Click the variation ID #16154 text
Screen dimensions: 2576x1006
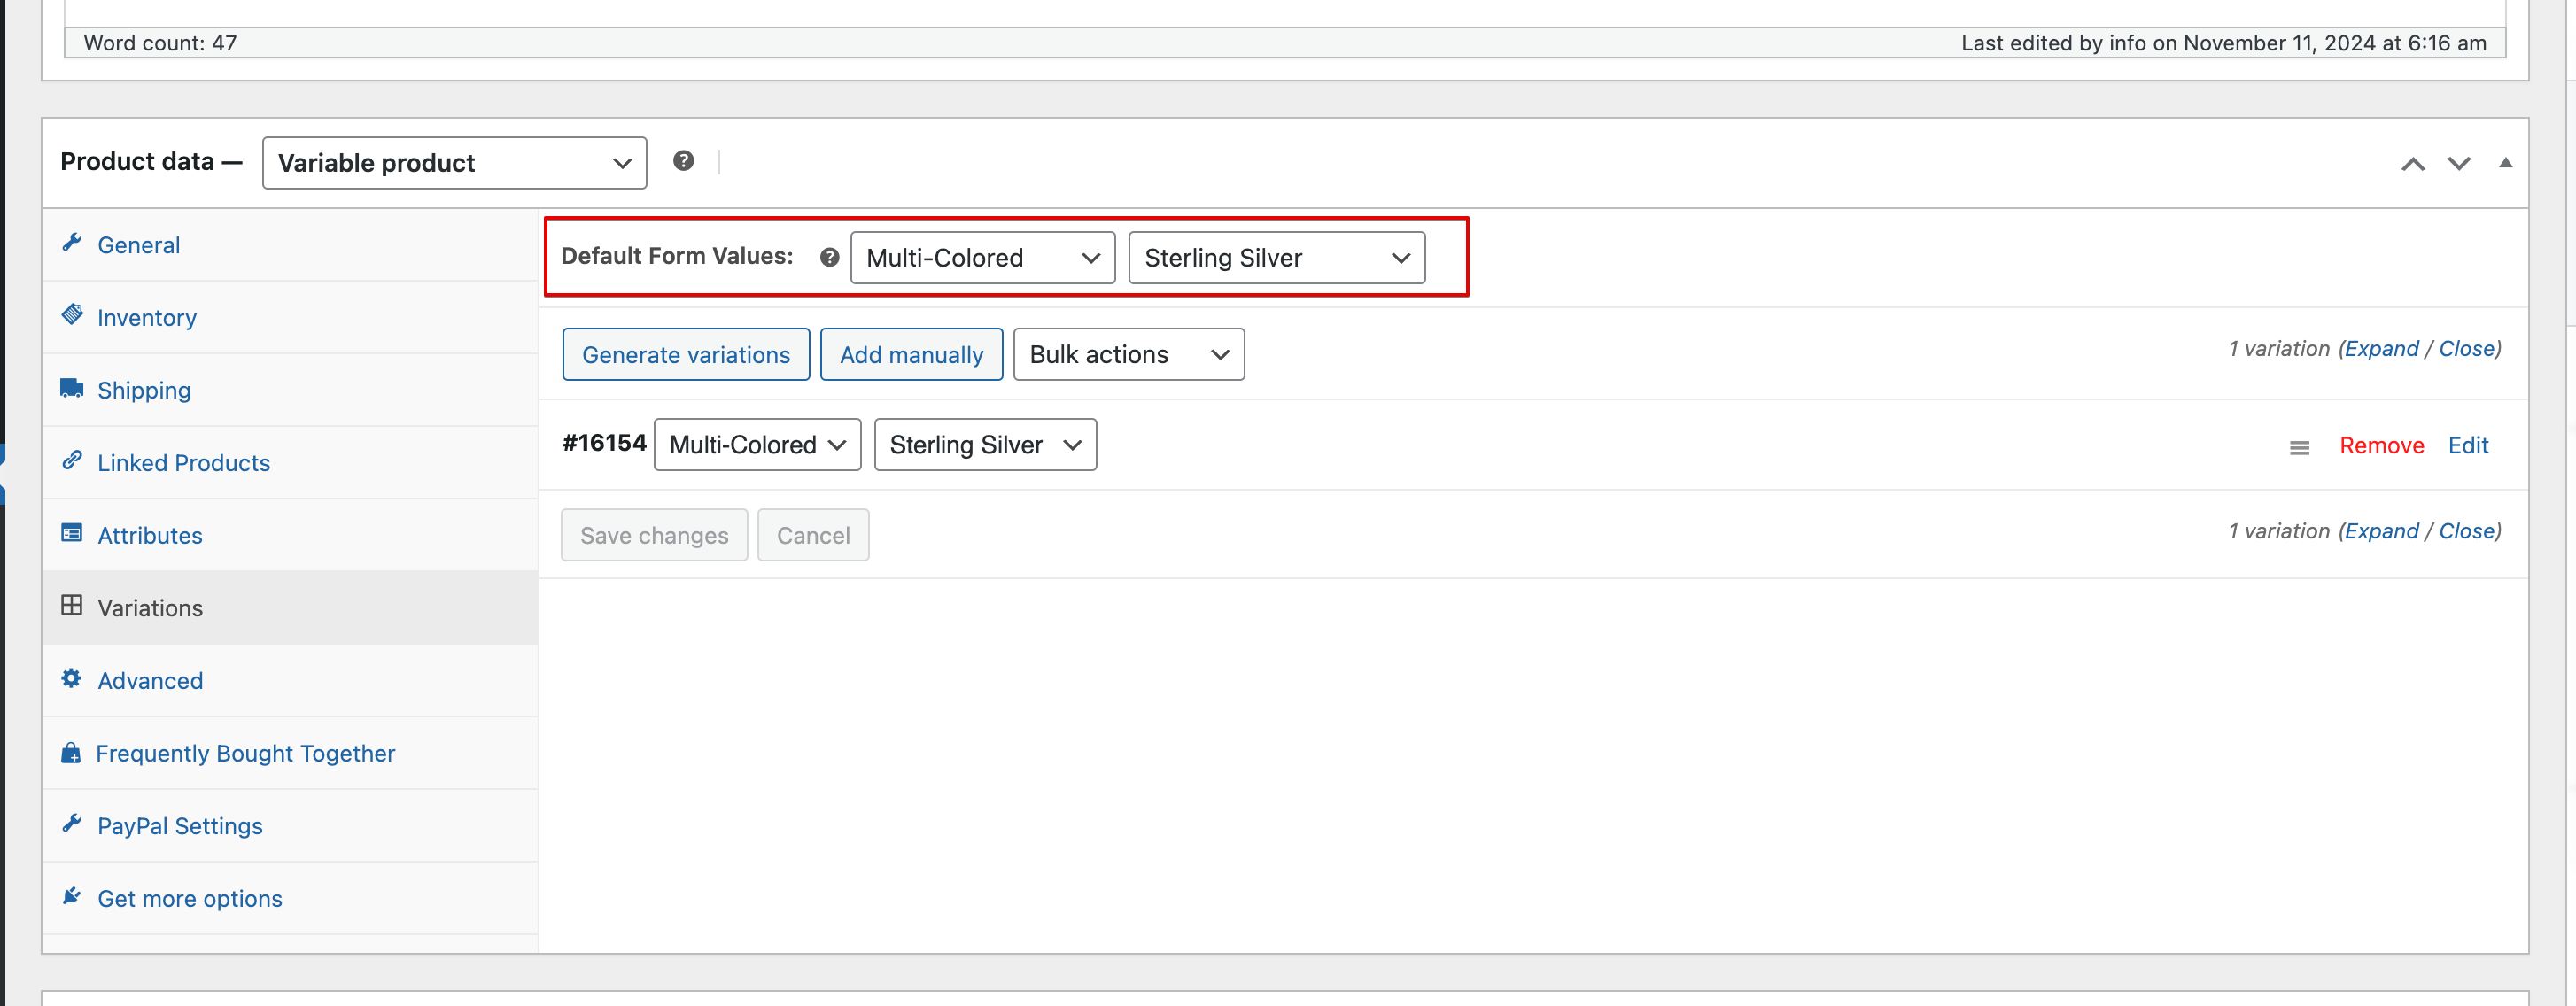(604, 443)
